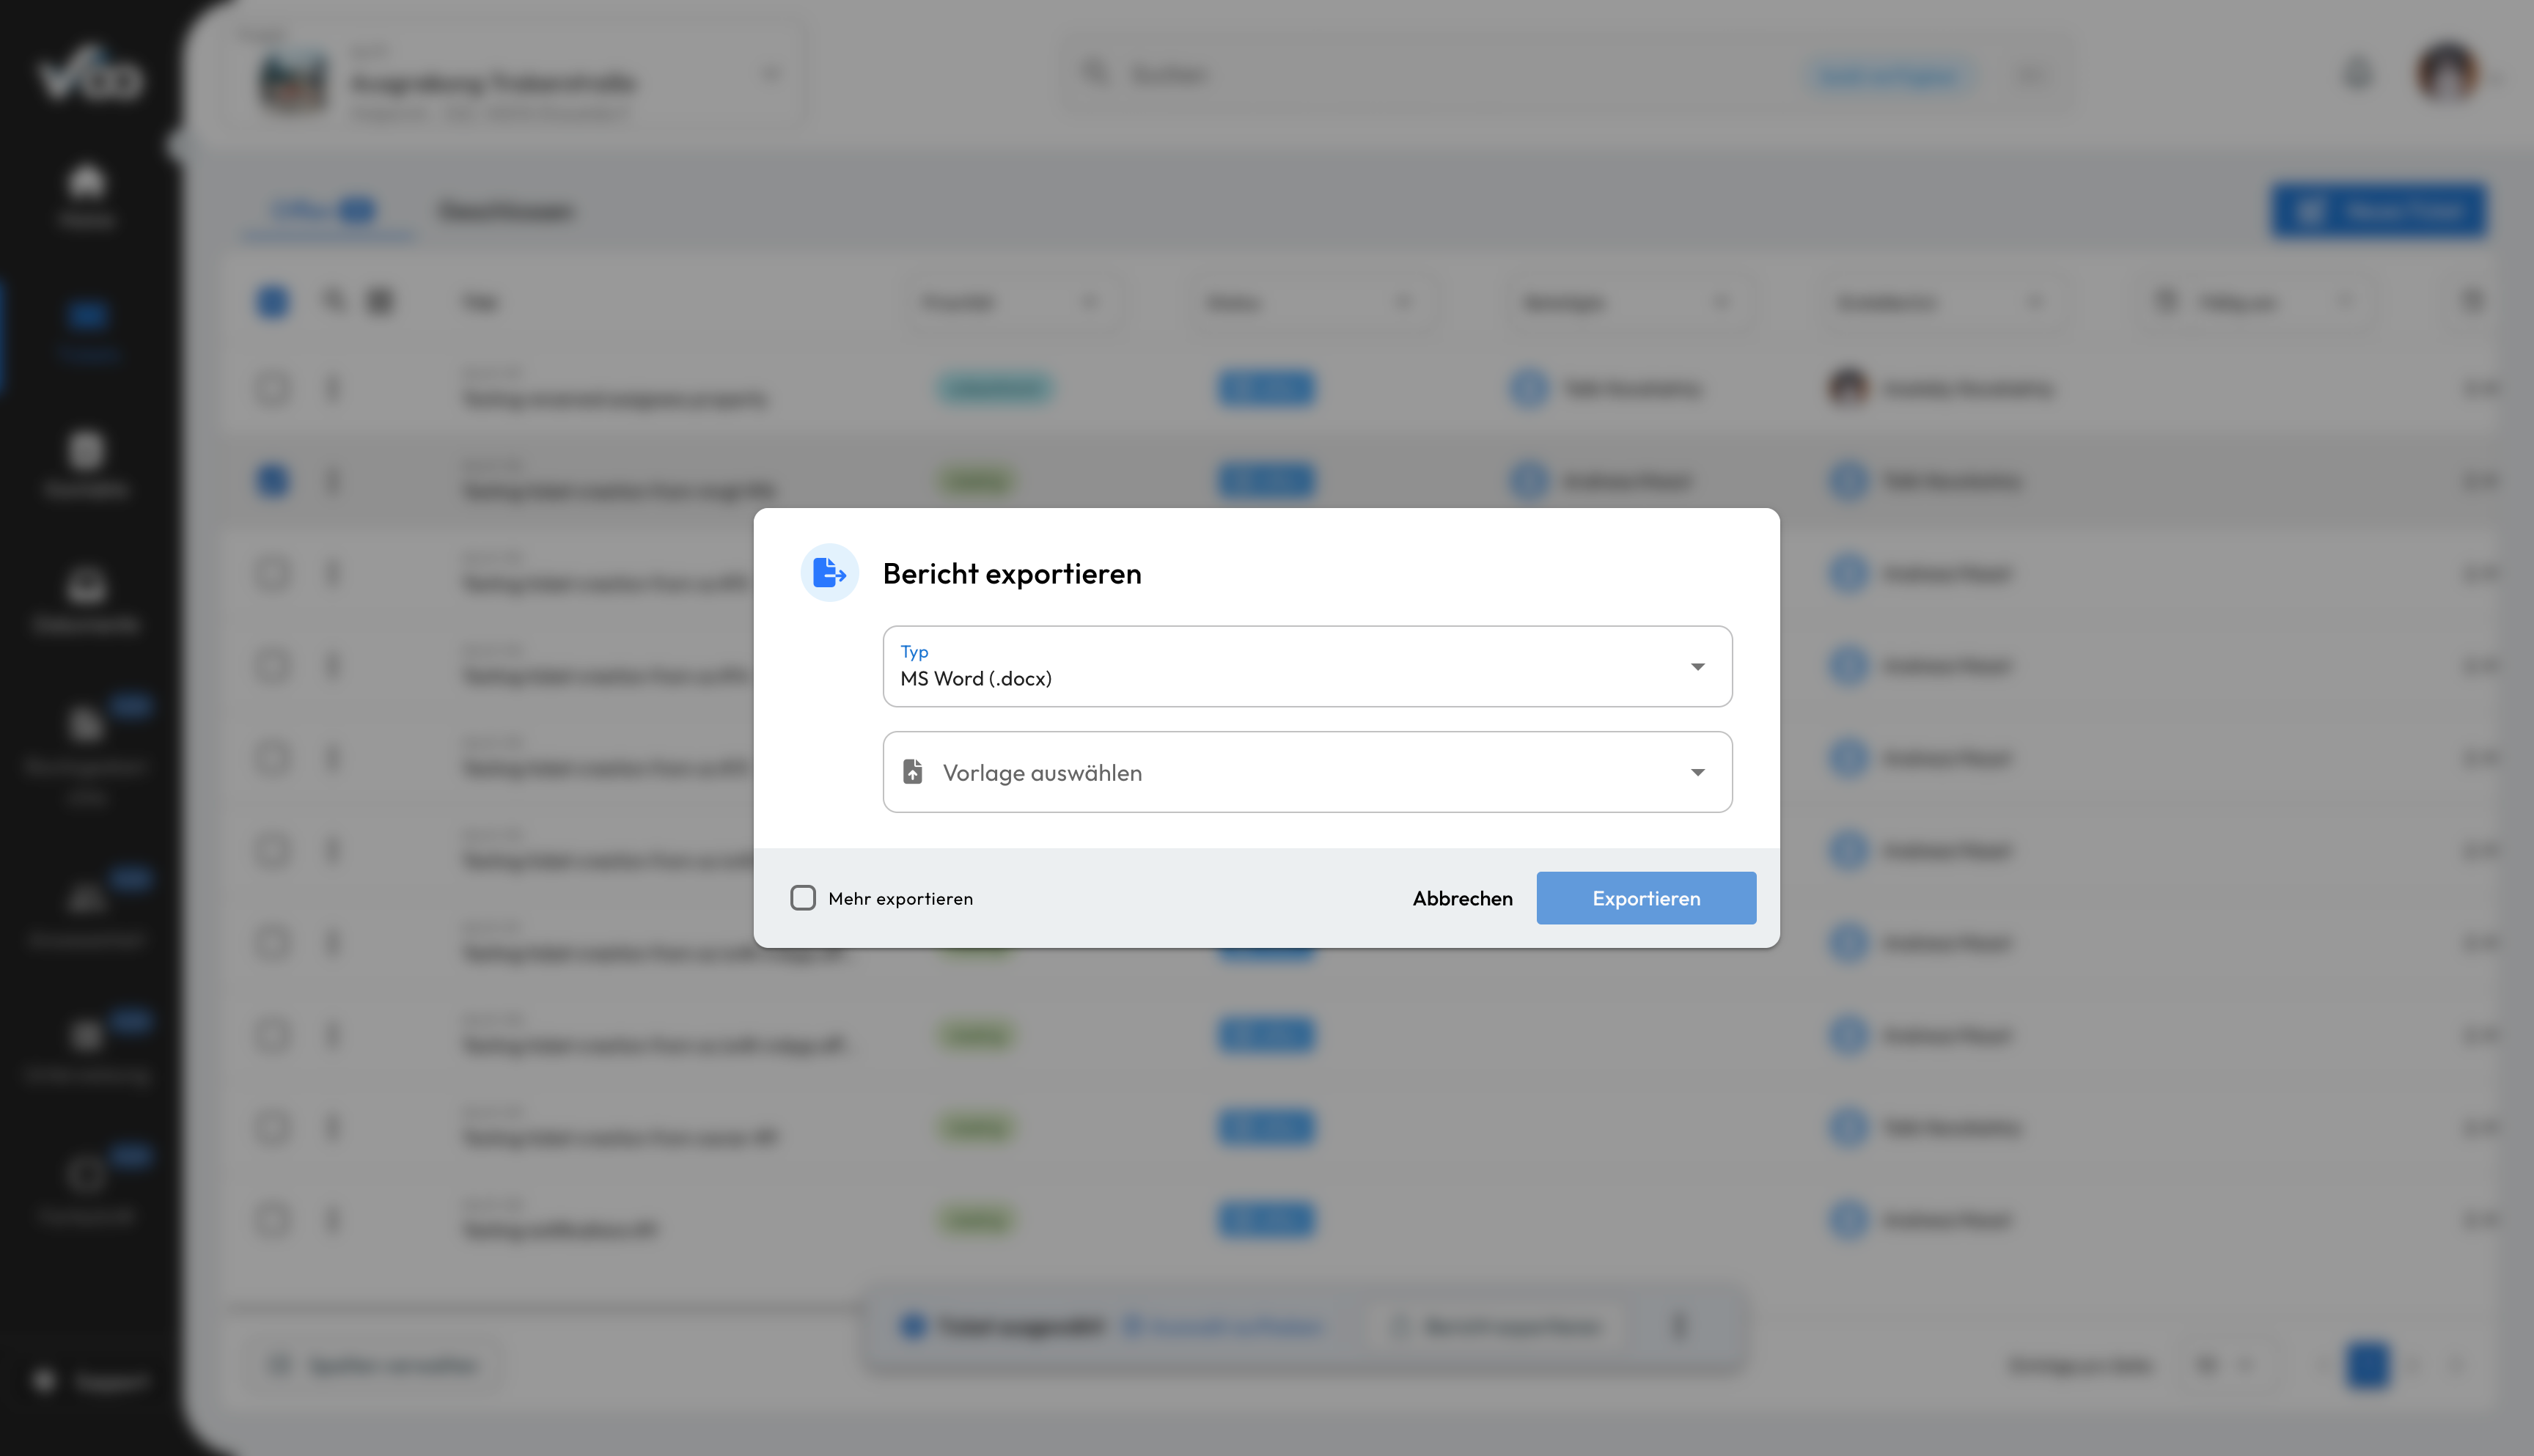This screenshot has width=2534, height=1456.
Task: Switch to the right tab above the ticket list
Action: pyautogui.click(x=507, y=211)
